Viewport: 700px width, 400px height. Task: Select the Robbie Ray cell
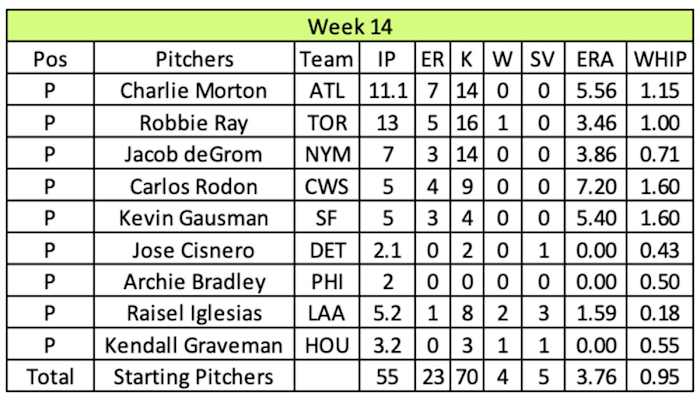coord(194,123)
